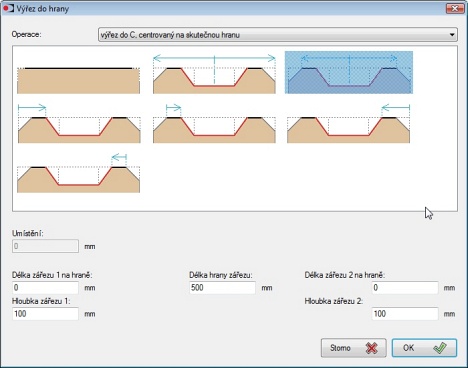Pick cutout with short right arrow over left flat
Image resolution: width=468 pixels, height=368 pixels.
(x=214, y=123)
